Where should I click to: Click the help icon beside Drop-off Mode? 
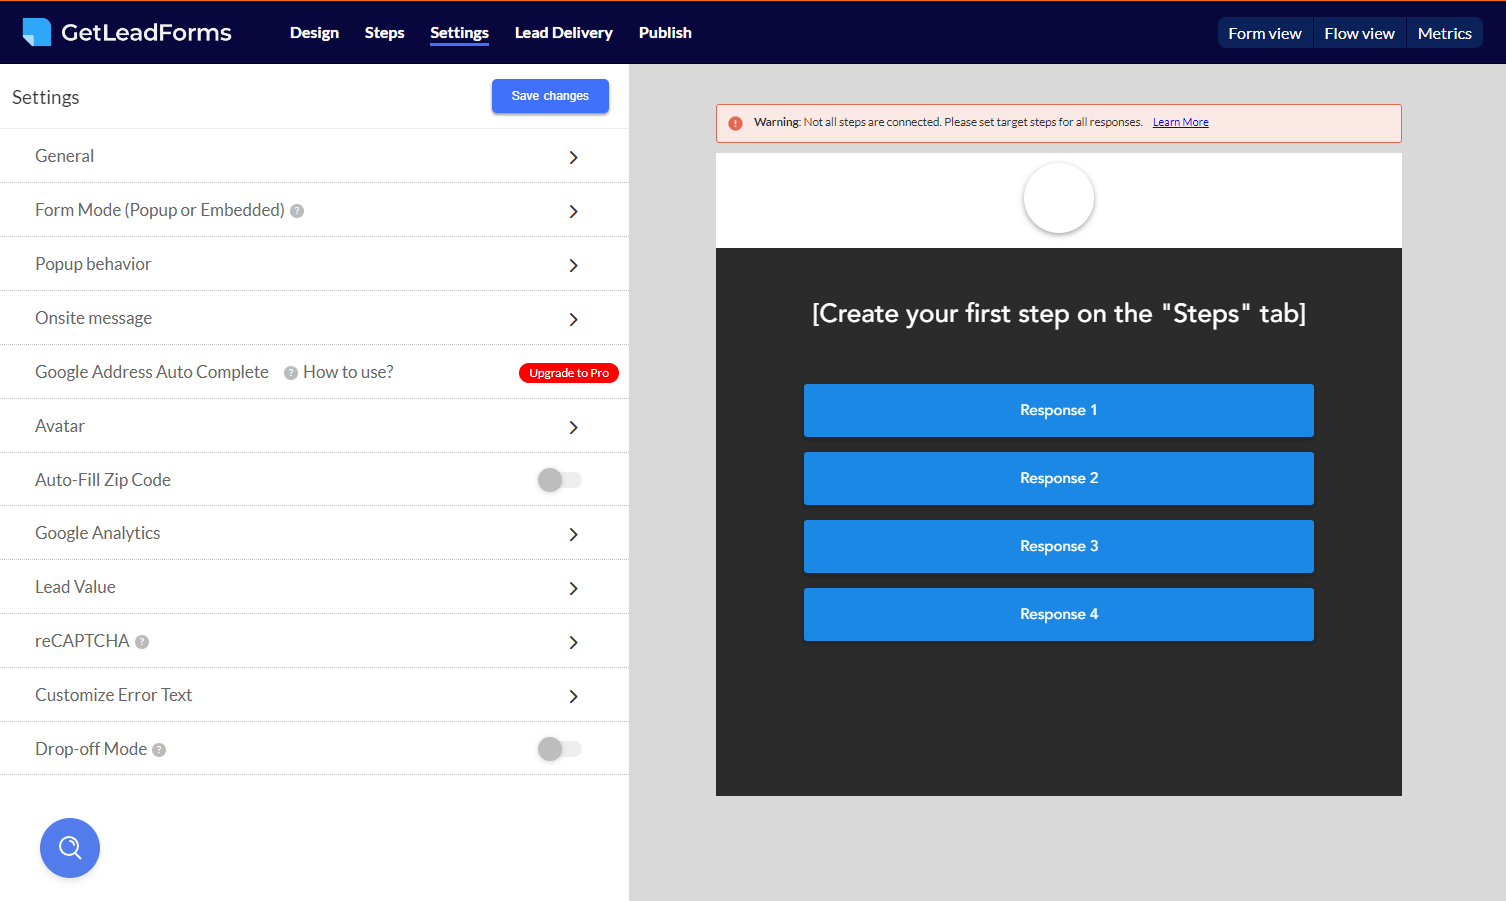pos(159,748)
